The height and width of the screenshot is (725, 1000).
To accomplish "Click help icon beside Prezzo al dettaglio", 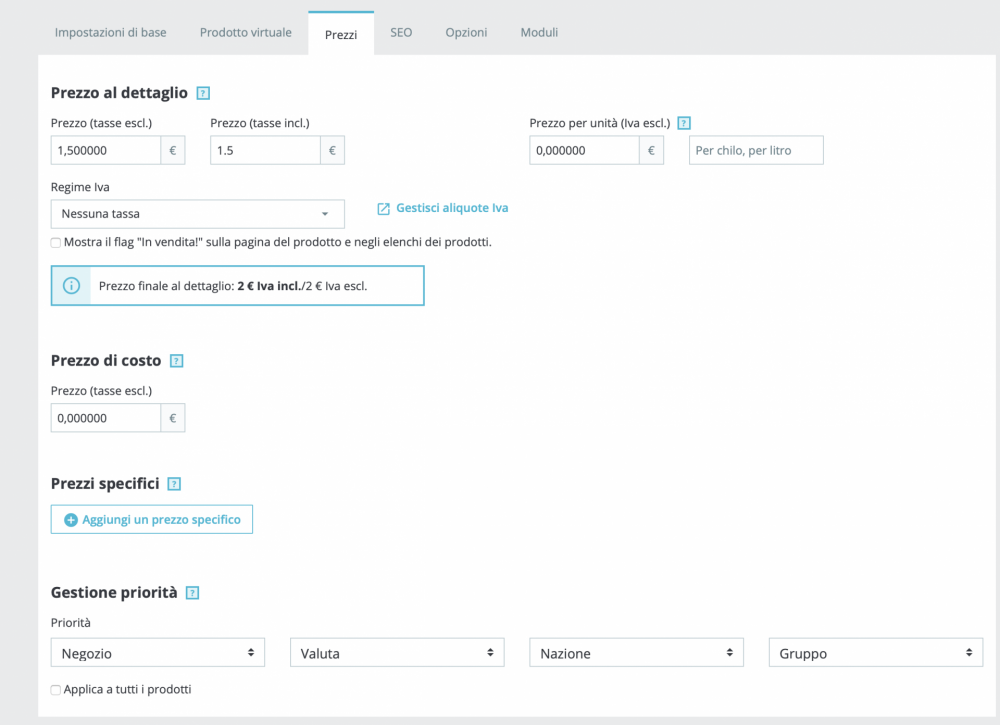I will pyautogui.click(x=203, y=93).
